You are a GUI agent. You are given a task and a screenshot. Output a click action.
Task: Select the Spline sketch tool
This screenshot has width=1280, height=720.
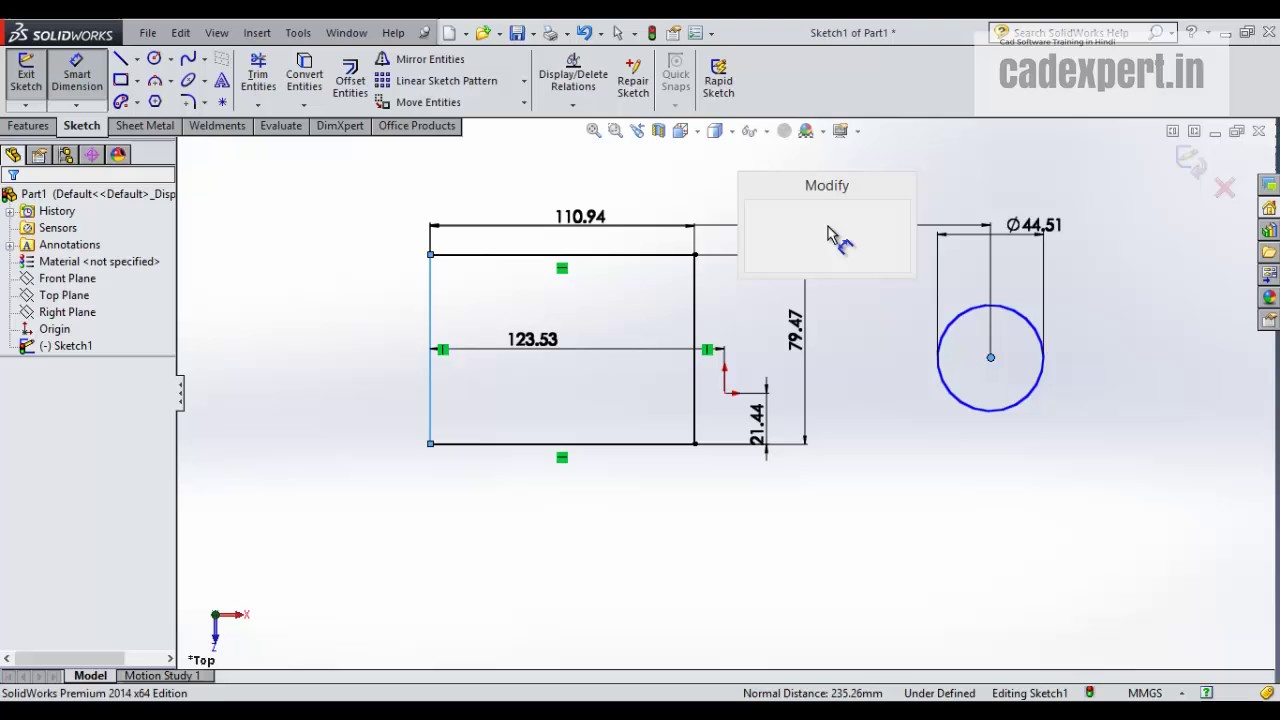pos(188,59)
